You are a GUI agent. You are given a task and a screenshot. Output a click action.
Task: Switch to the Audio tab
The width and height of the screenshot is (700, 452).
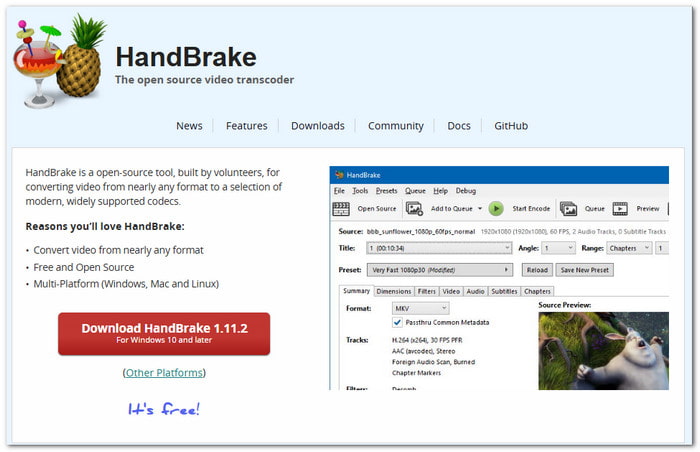point(475,291)
